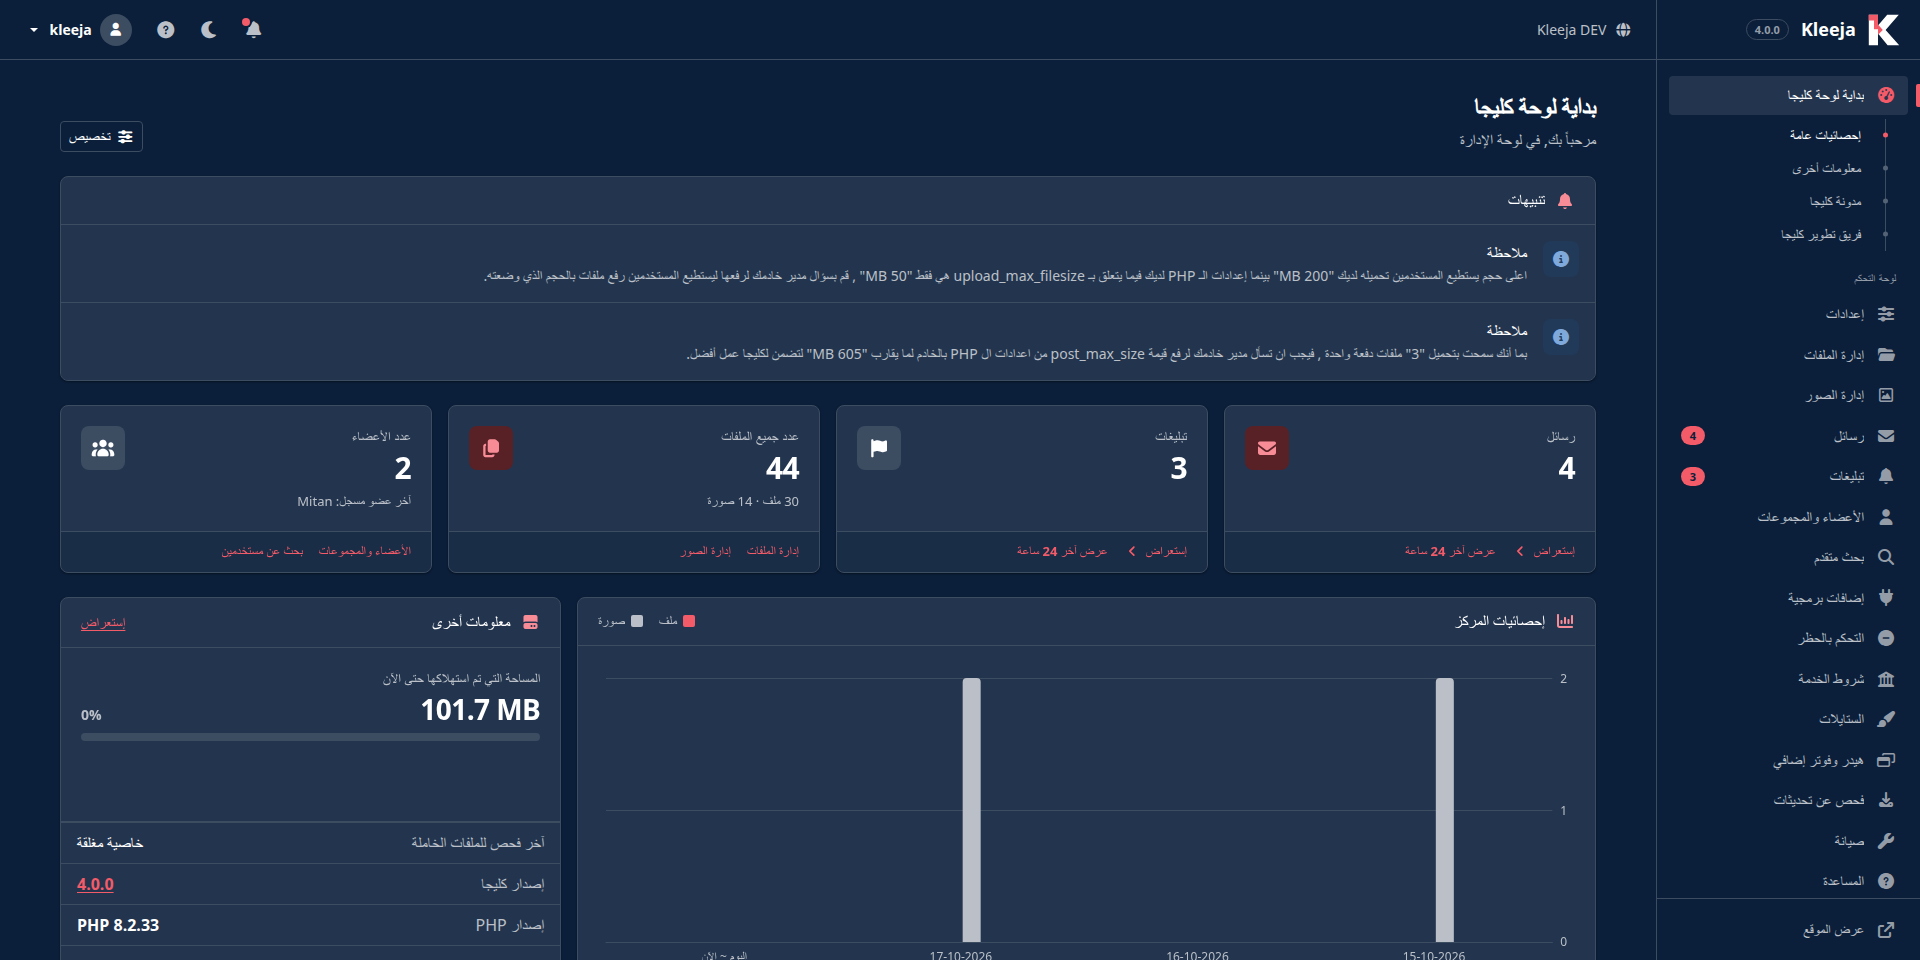Click the المساعدة help icon in sidebar
1920x960 pixels.
1886,881
